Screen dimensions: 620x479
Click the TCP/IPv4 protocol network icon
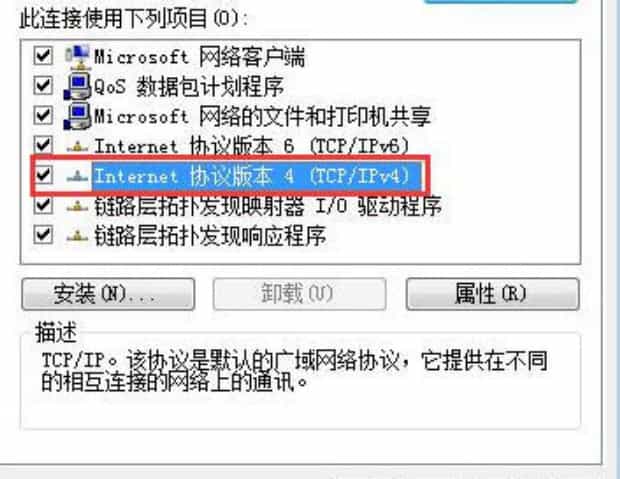click(78, 176)
